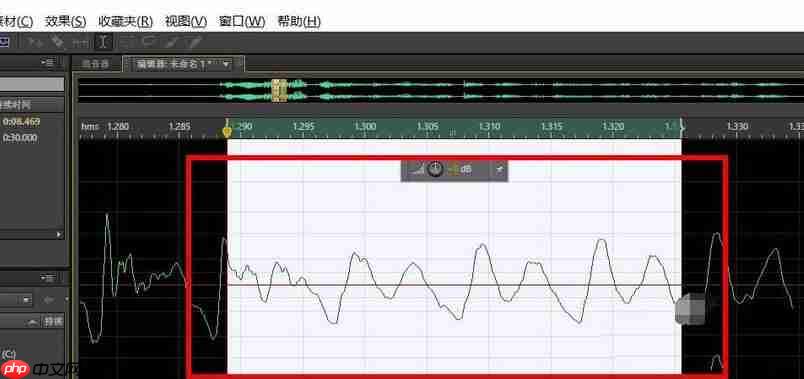Select the Move tool in toolbar
The width and height of the screenshot is (804, 379).
[x=35, y=43]
